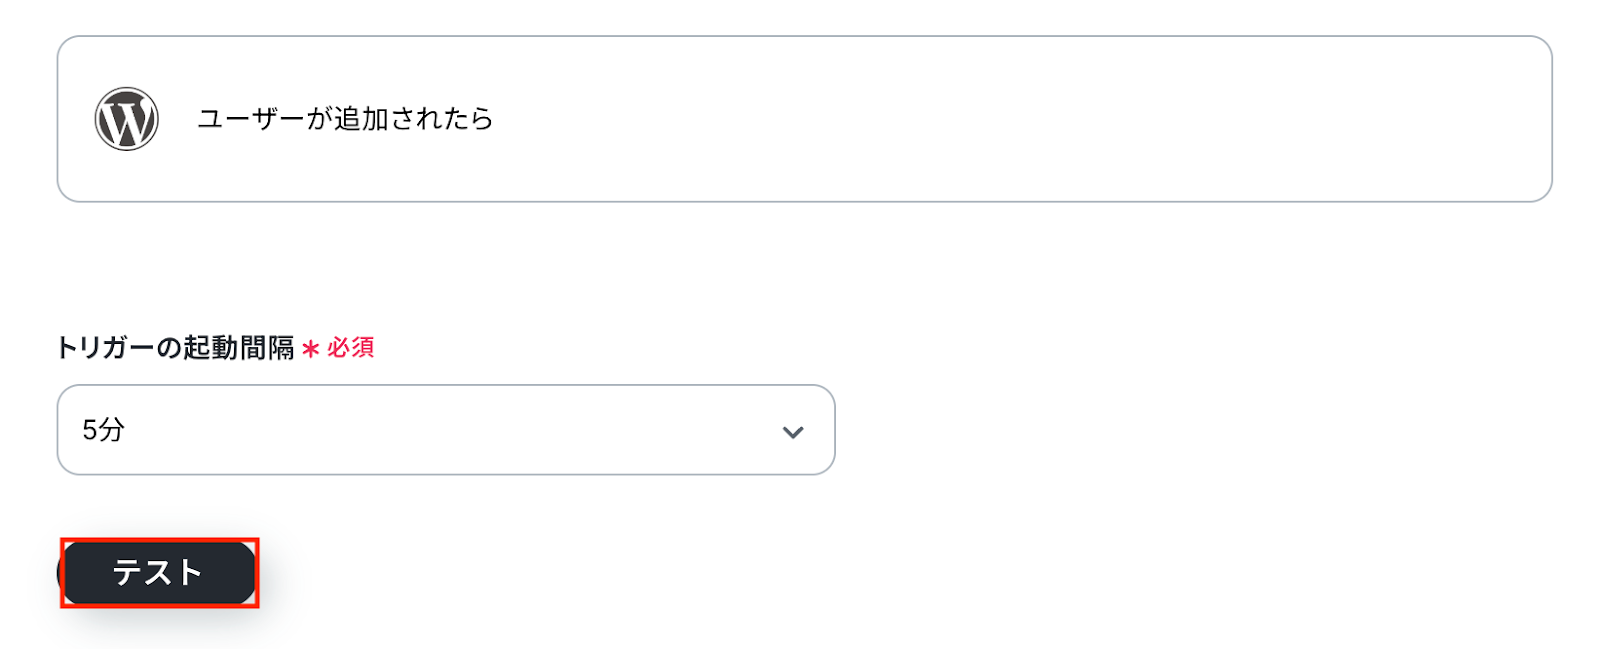Click the W emblem next to ユーザーが追加されたら
1600x649 pixels.
coord(126,119)
